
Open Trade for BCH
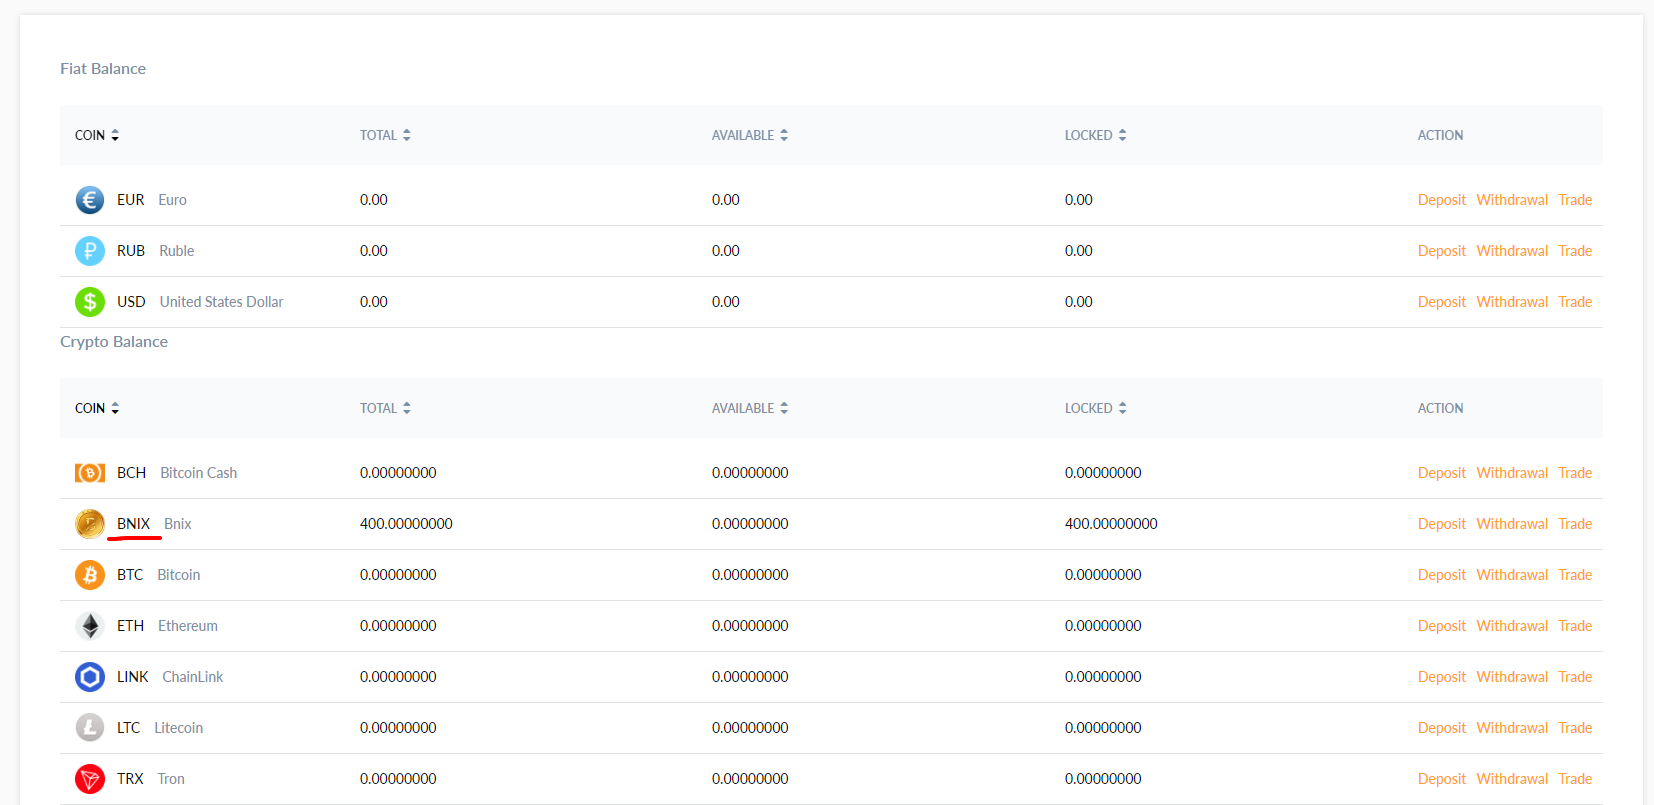(x=1575, y=473)
